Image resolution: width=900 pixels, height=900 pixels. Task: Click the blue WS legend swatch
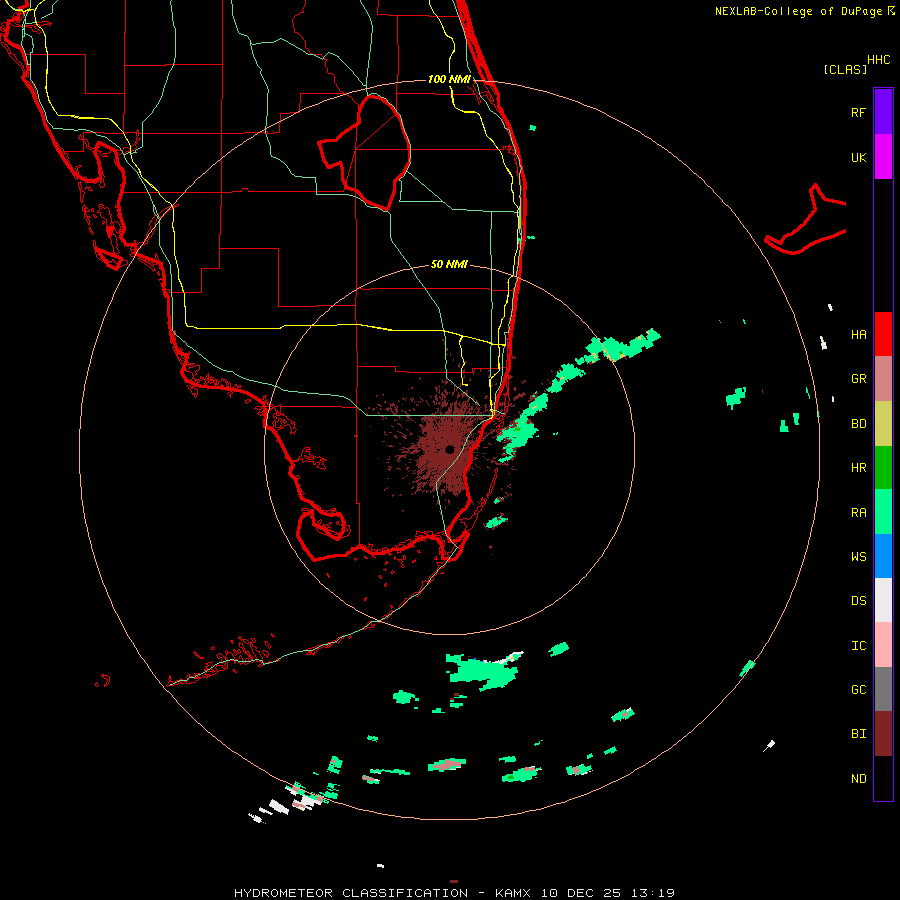coord(883,556)
